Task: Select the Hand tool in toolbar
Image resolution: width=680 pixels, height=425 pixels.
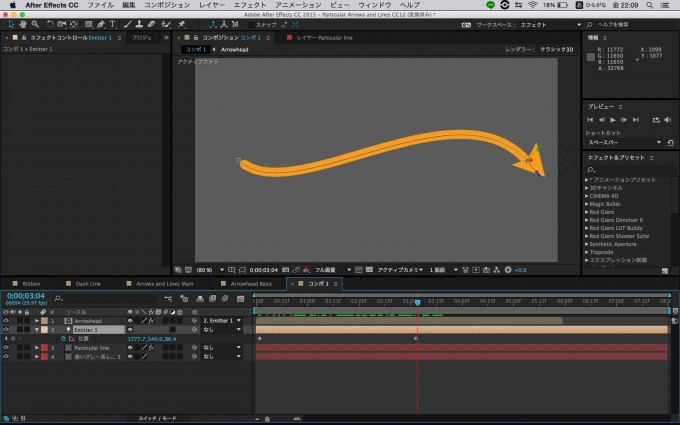Action: click(24, 24)
